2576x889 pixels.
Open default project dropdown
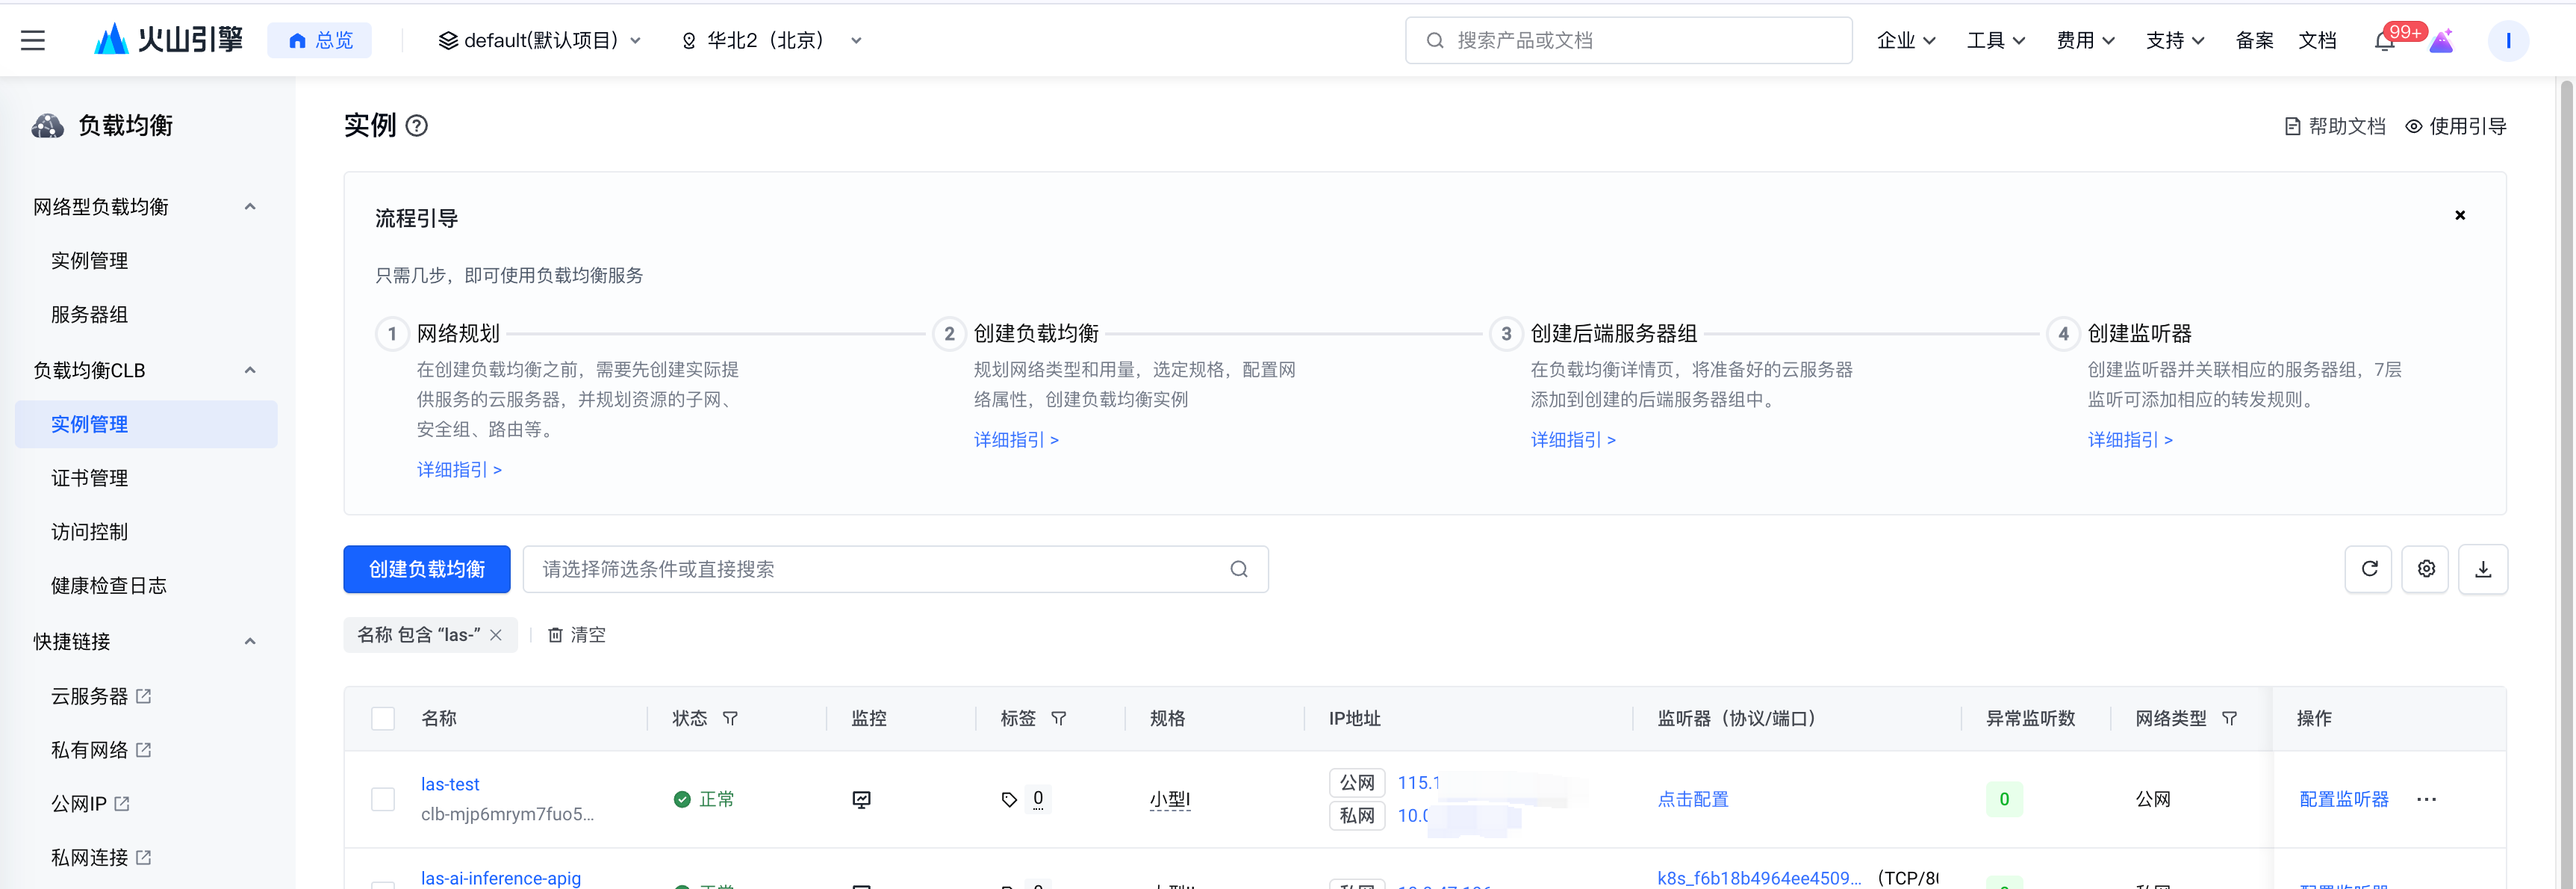(540, 40)
